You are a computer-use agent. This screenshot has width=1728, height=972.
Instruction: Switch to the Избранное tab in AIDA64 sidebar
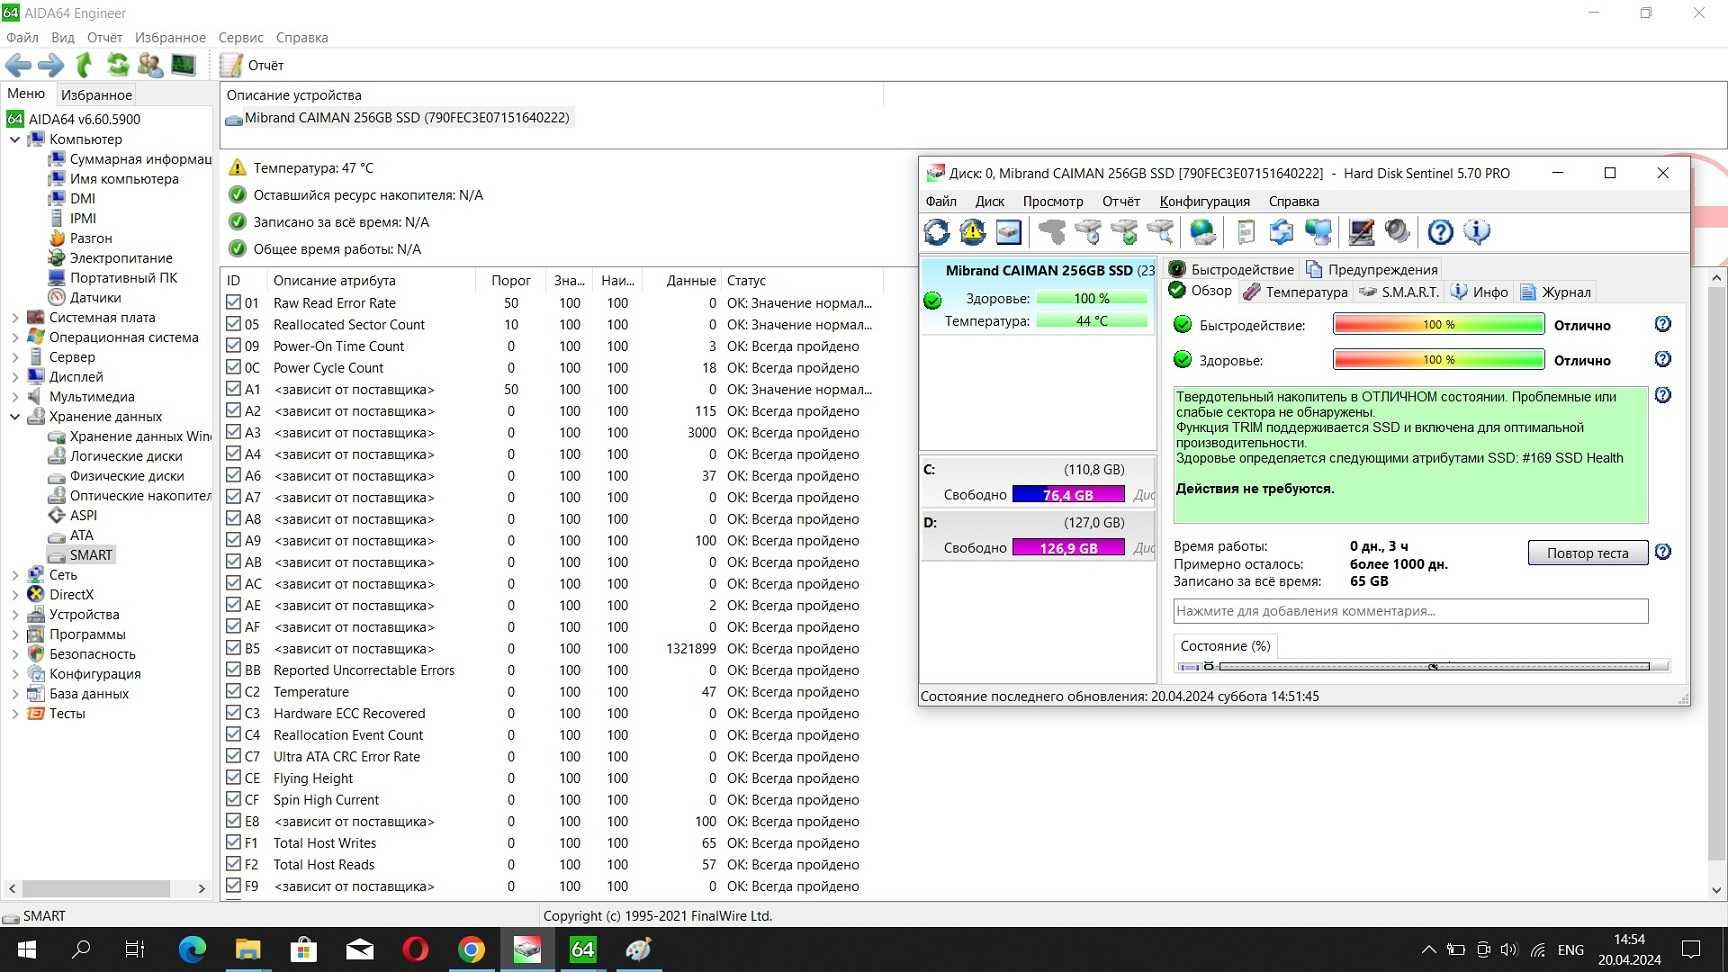pos(96,95)
